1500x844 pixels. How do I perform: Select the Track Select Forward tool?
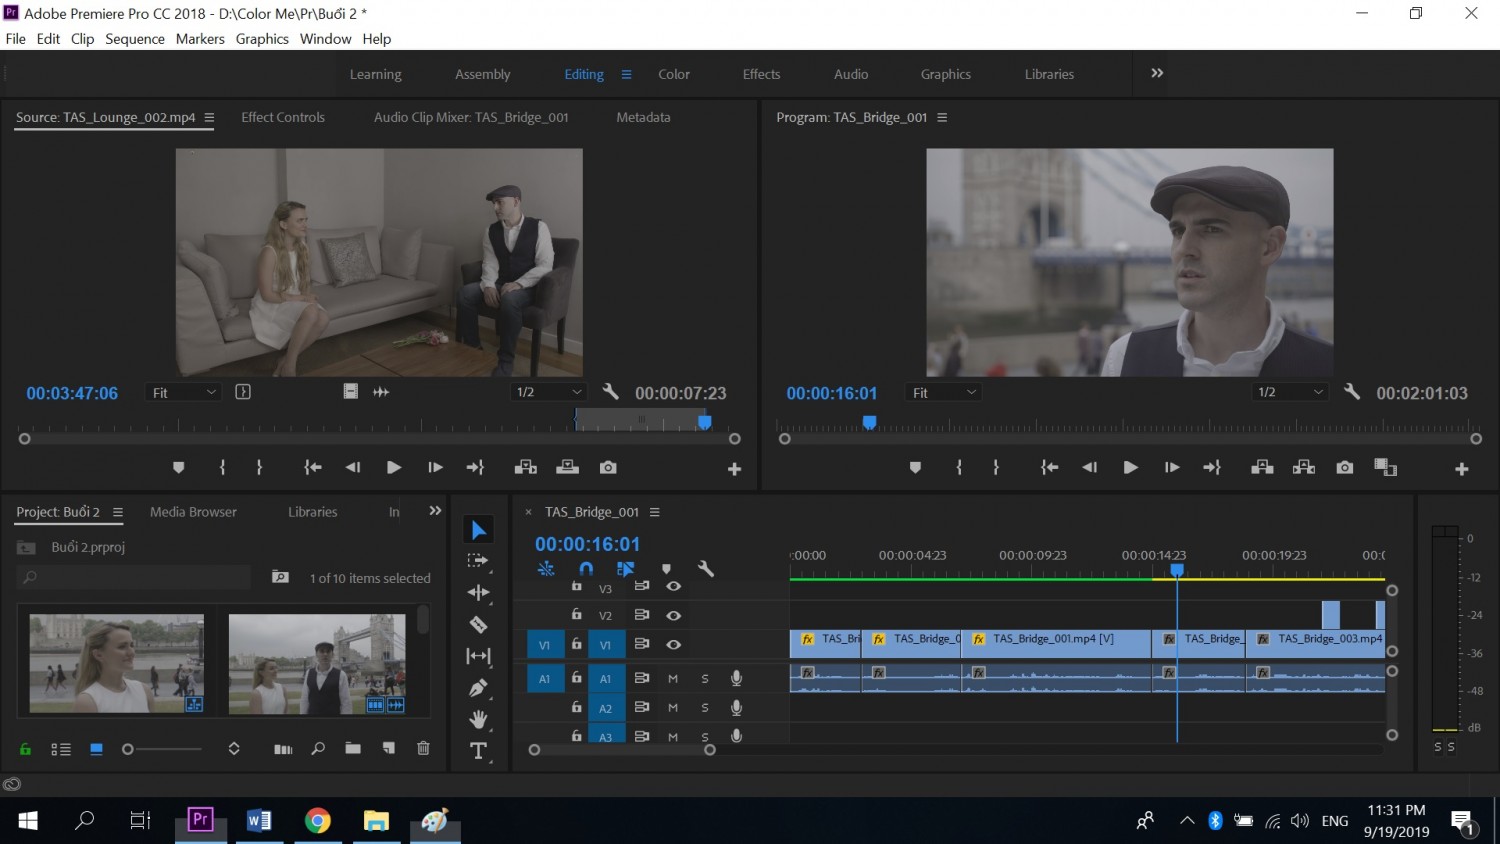pos(478,561)
